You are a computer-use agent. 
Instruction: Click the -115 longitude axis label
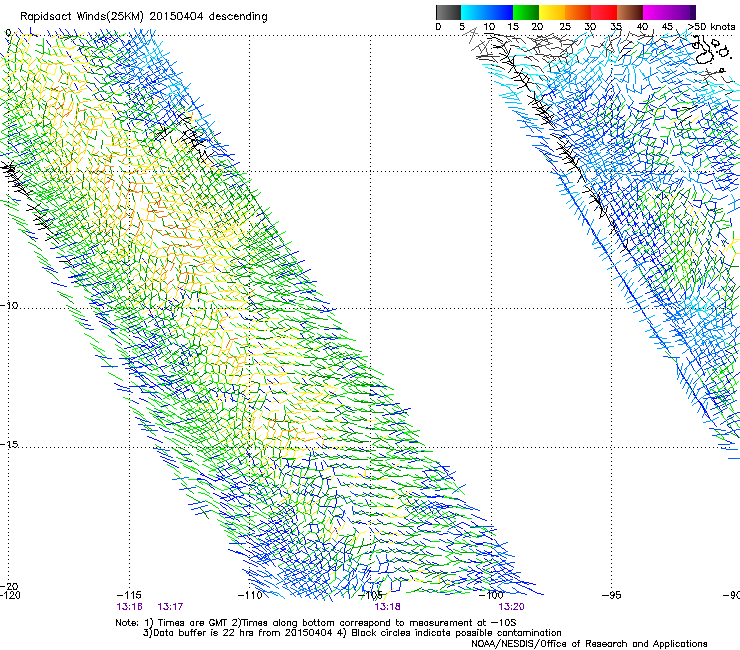[x=129, y=595]
